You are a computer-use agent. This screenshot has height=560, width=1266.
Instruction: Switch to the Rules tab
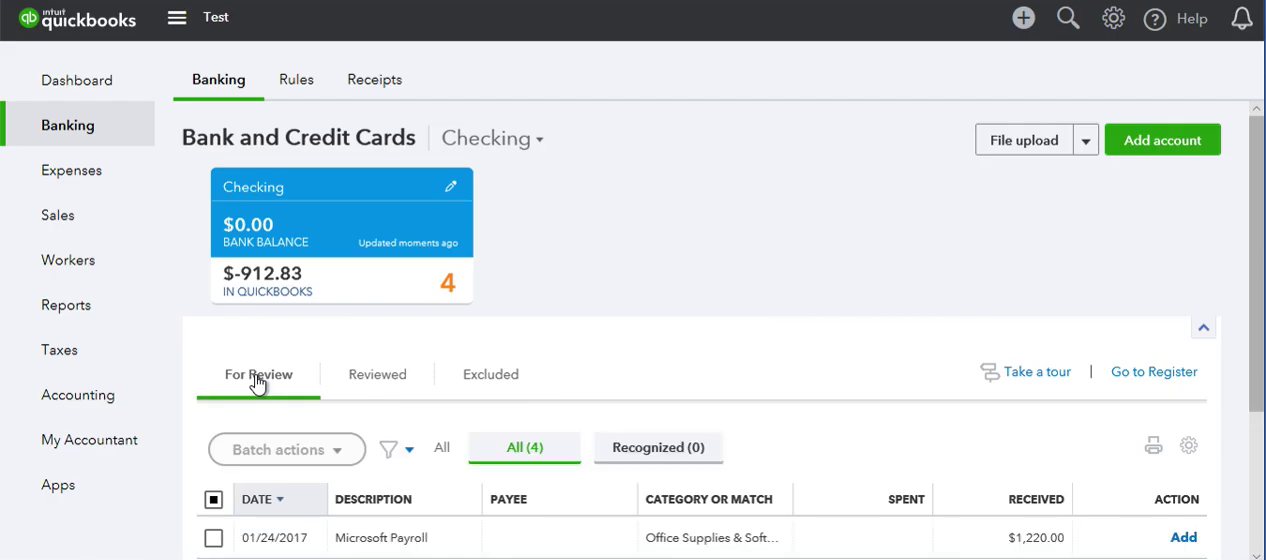click(296, 80)
